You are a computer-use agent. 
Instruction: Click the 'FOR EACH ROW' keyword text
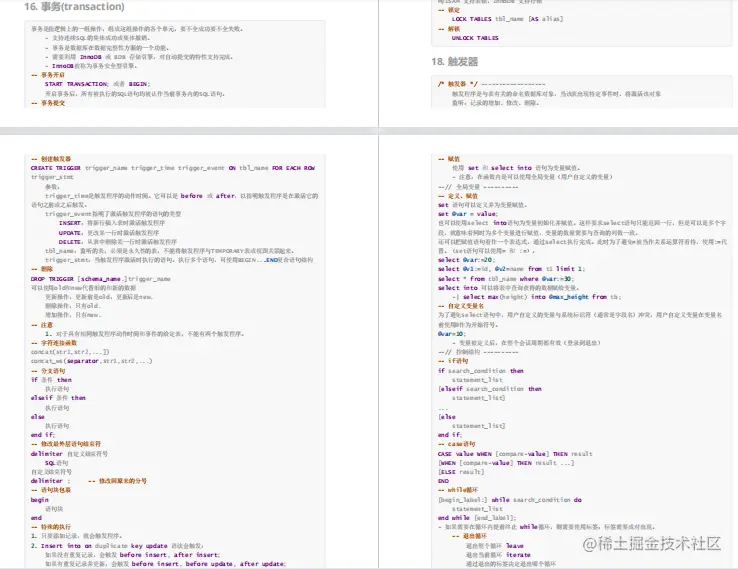(293, 168)
